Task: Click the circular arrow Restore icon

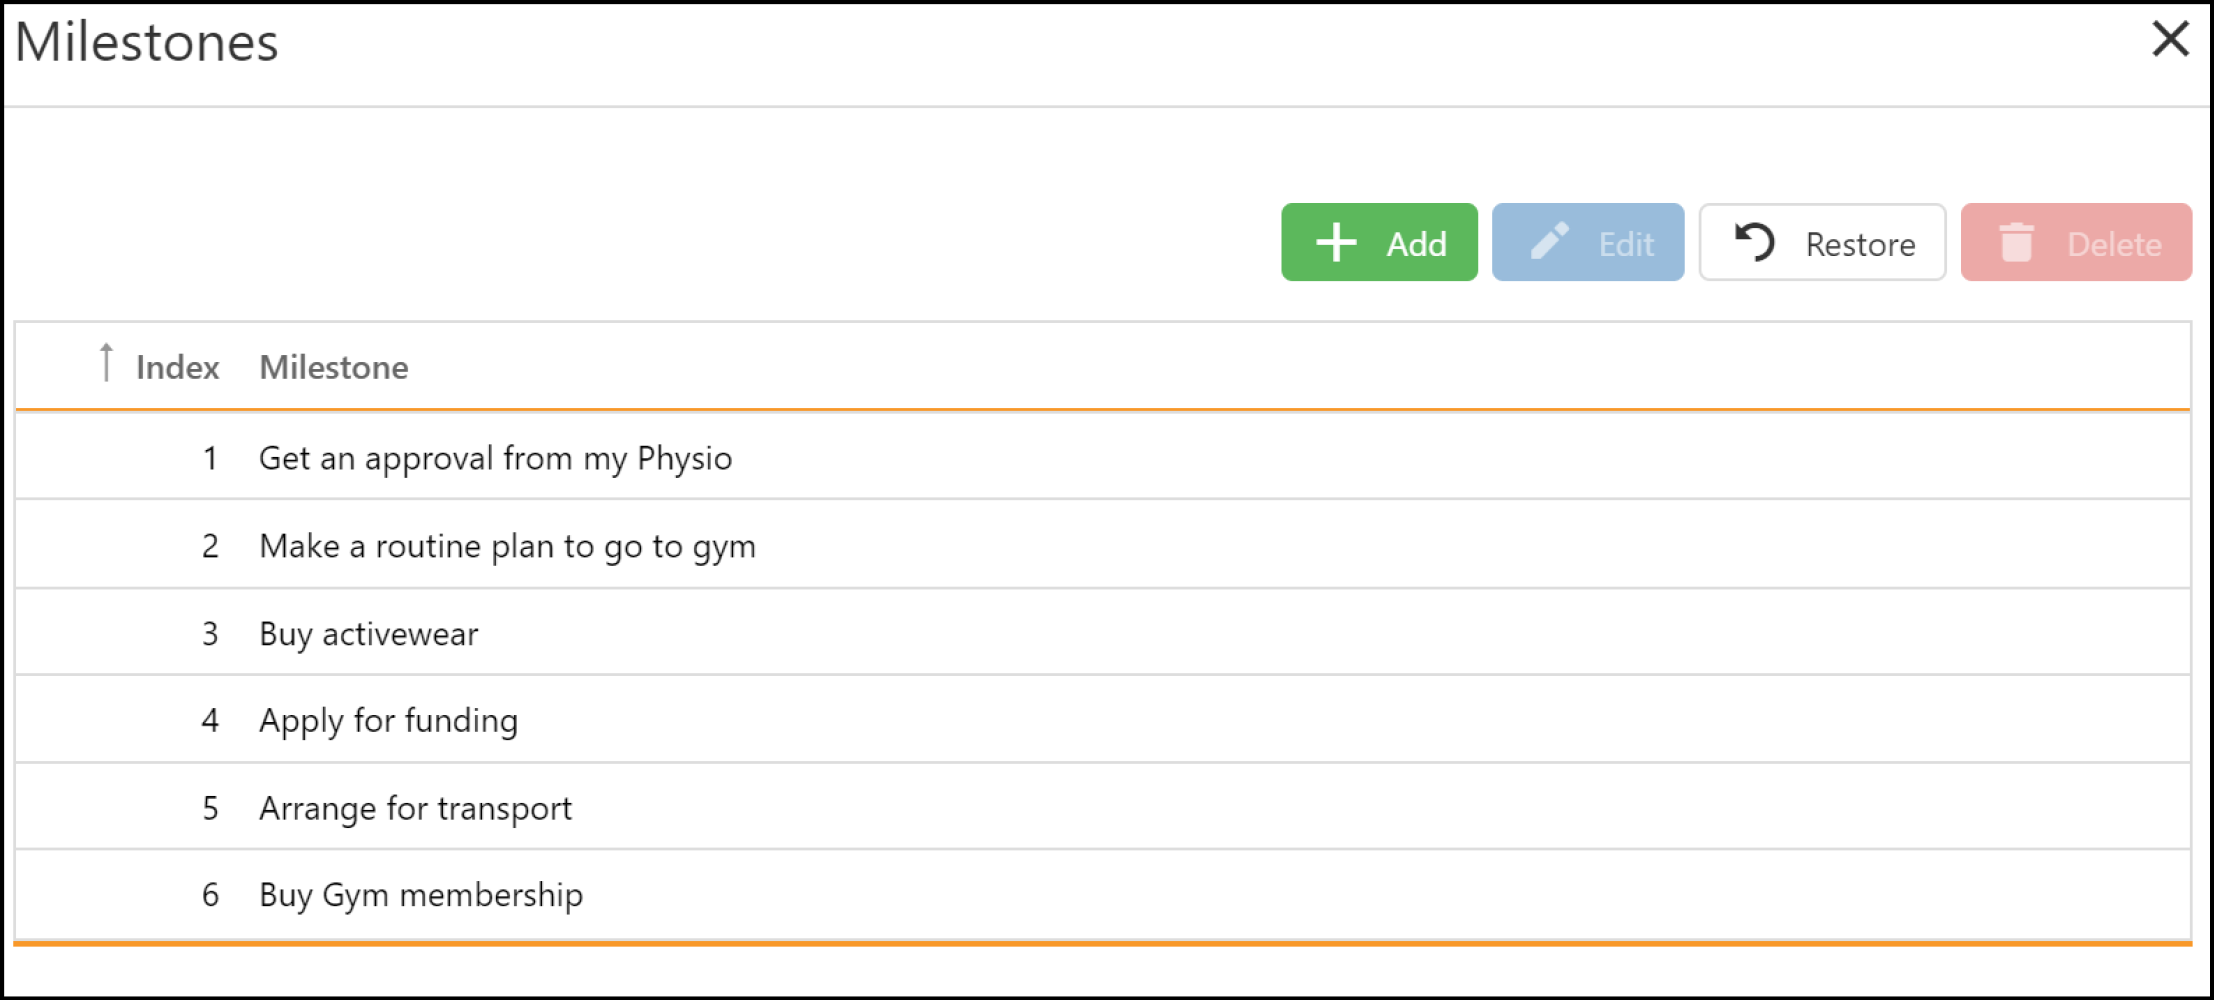Action: [x=1755, y=242]
